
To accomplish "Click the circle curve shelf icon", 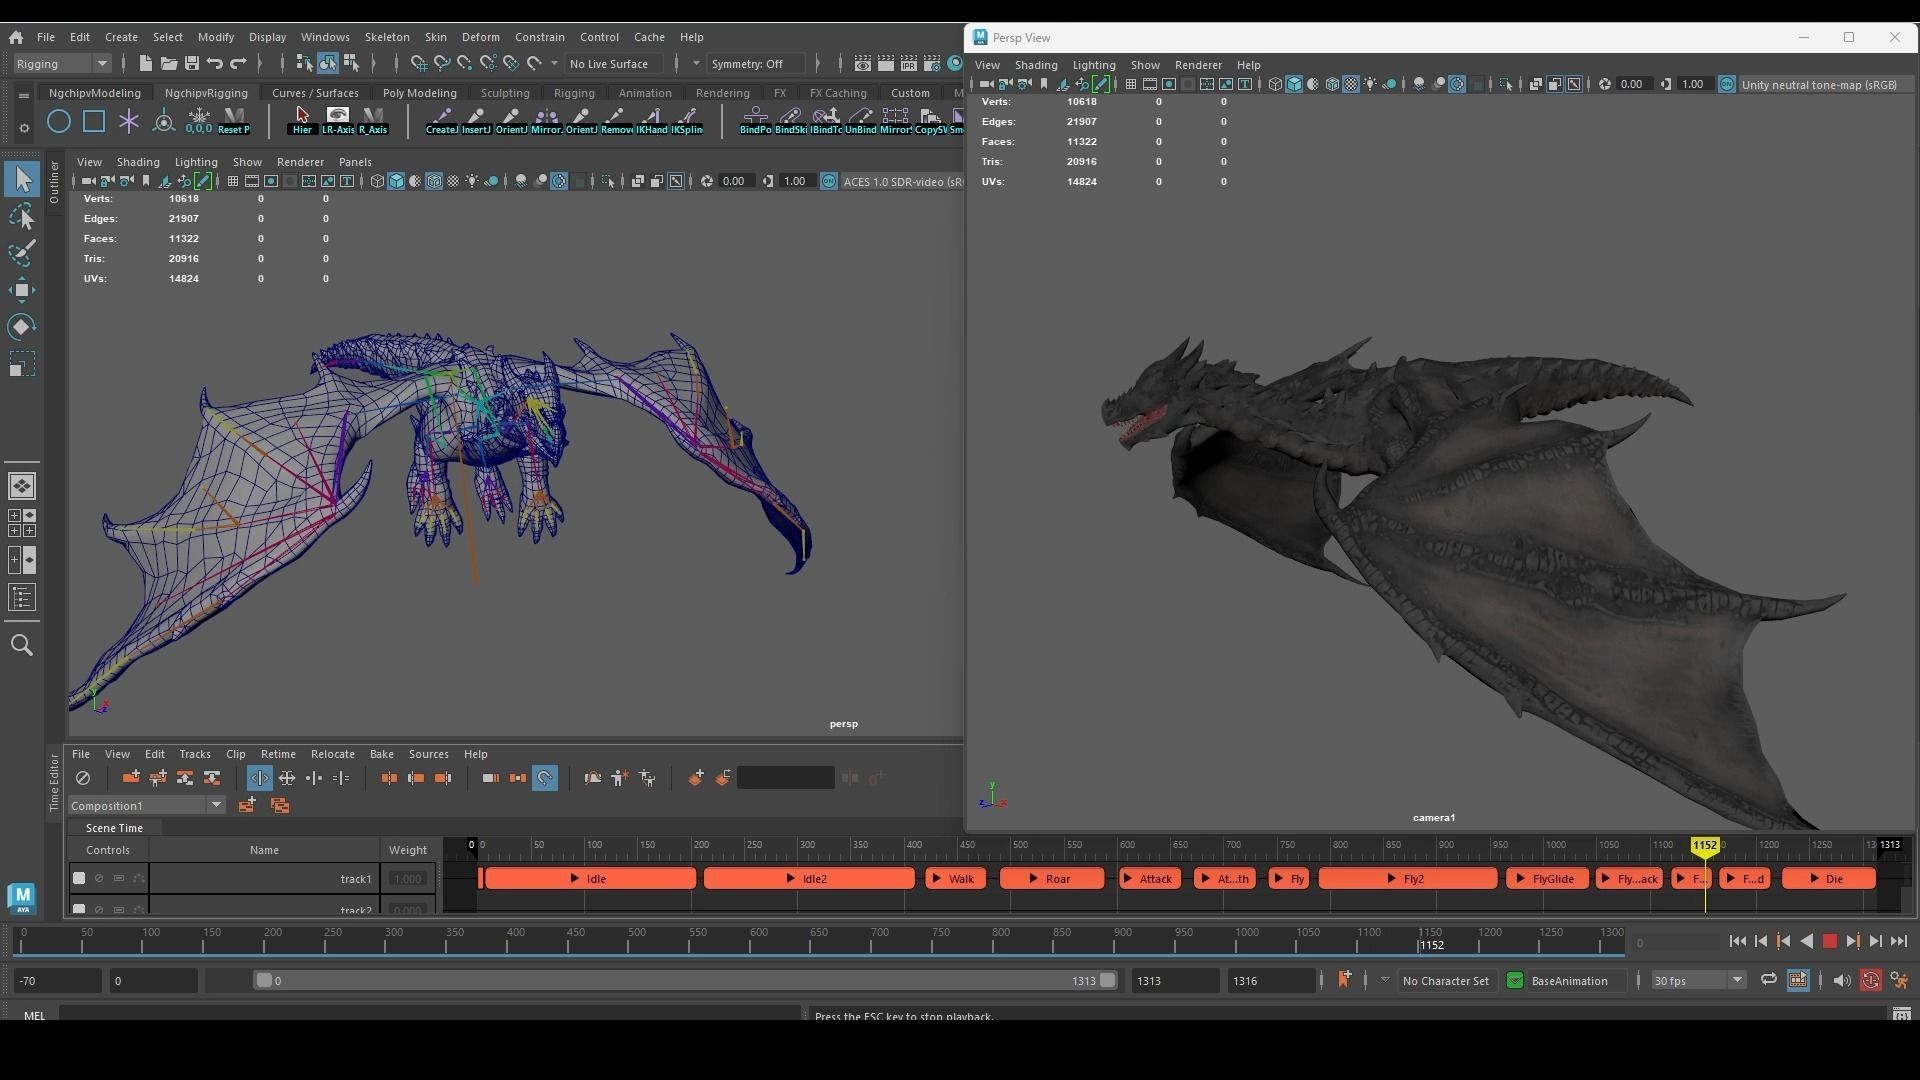I will [x=59, y=122].
